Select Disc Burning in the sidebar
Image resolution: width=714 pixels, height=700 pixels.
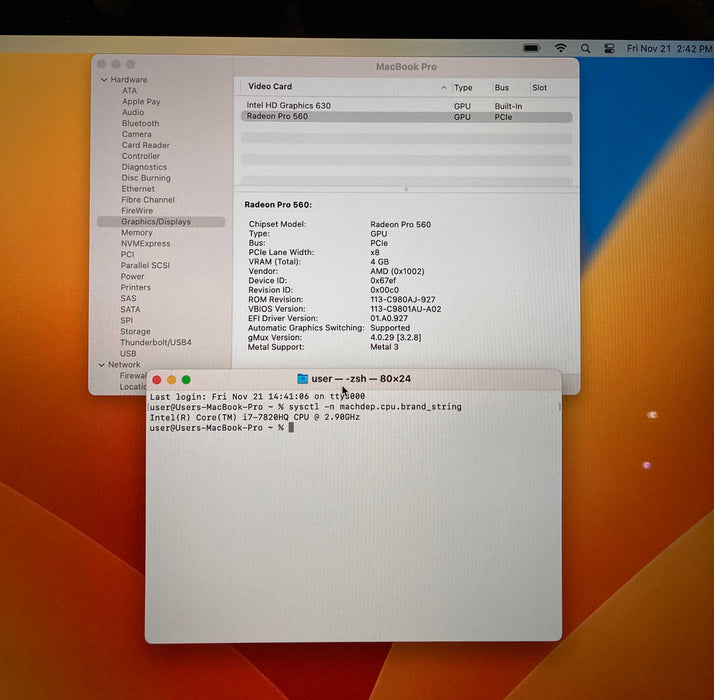(x=146, y=178)
